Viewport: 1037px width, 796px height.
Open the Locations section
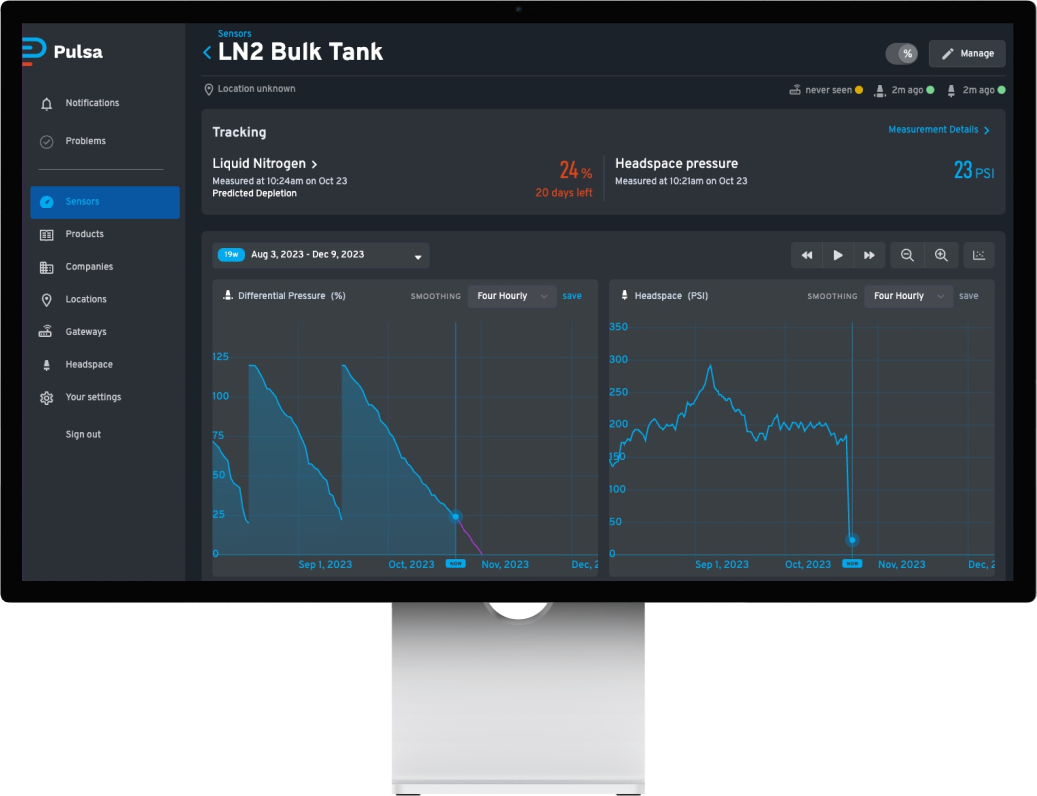[88, 299]
